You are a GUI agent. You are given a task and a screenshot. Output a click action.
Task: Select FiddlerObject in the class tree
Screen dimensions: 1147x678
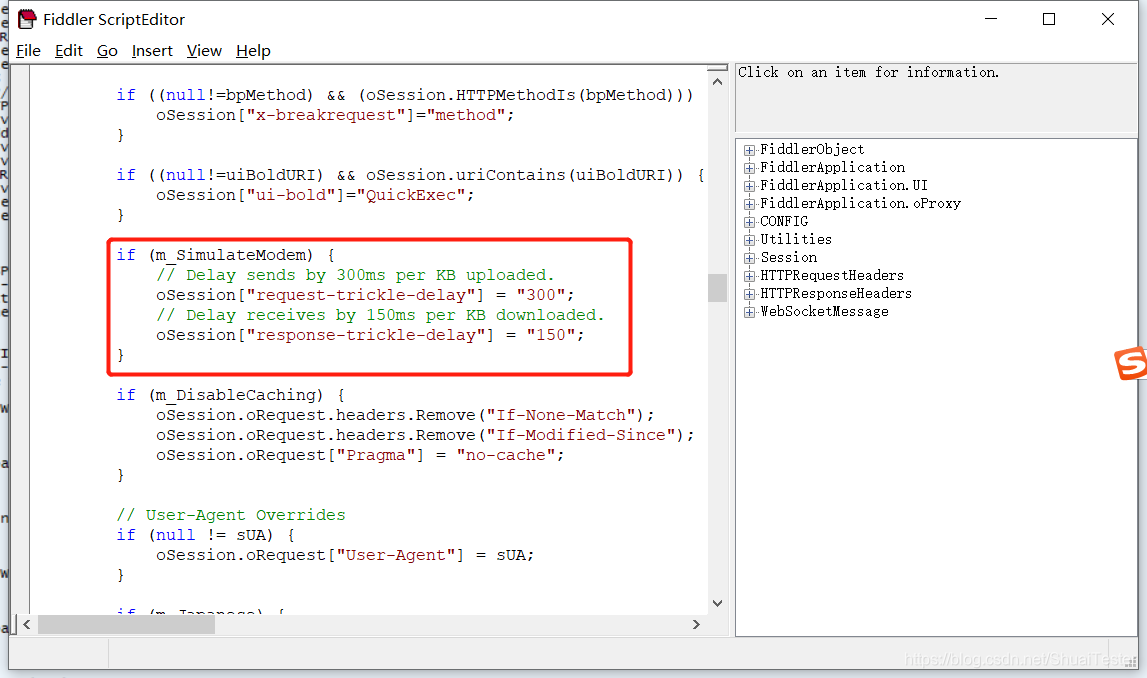(x=812, y=149)
